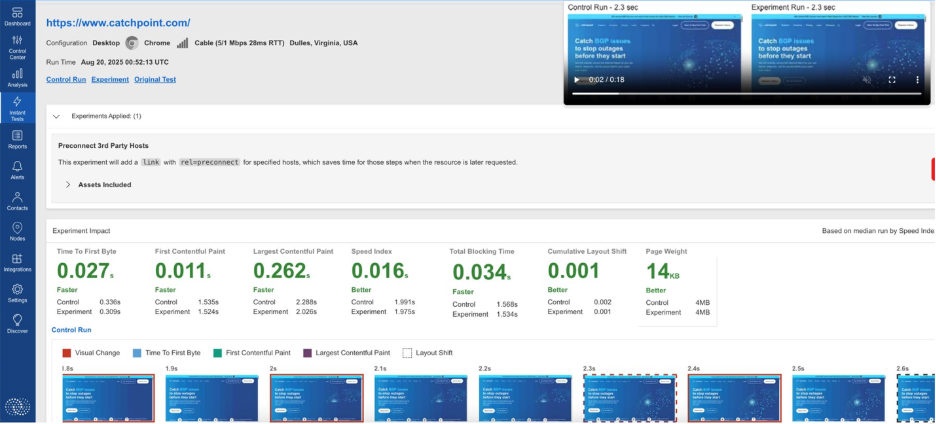Click the Chrome browser icon
936x424 pixels.
click(133, 43)
